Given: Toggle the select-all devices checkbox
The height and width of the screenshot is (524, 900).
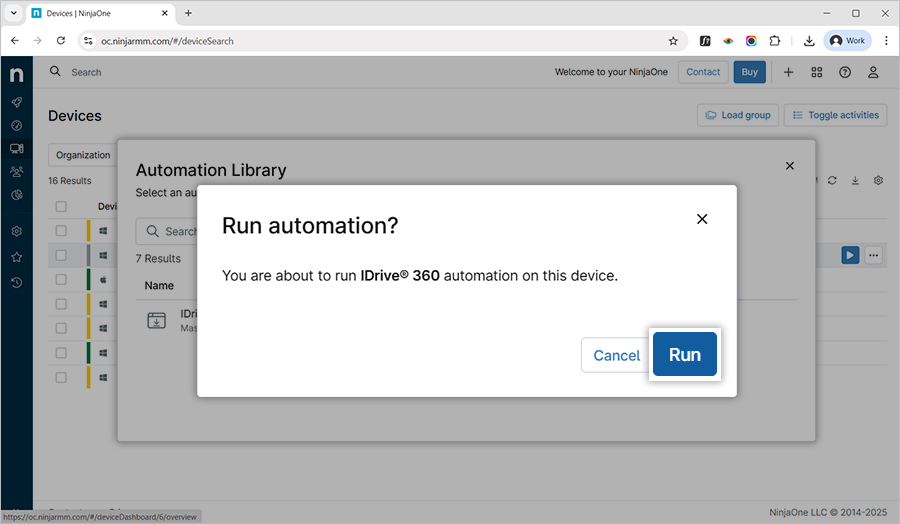Looking at the screenshot, I should coord(61,206).
